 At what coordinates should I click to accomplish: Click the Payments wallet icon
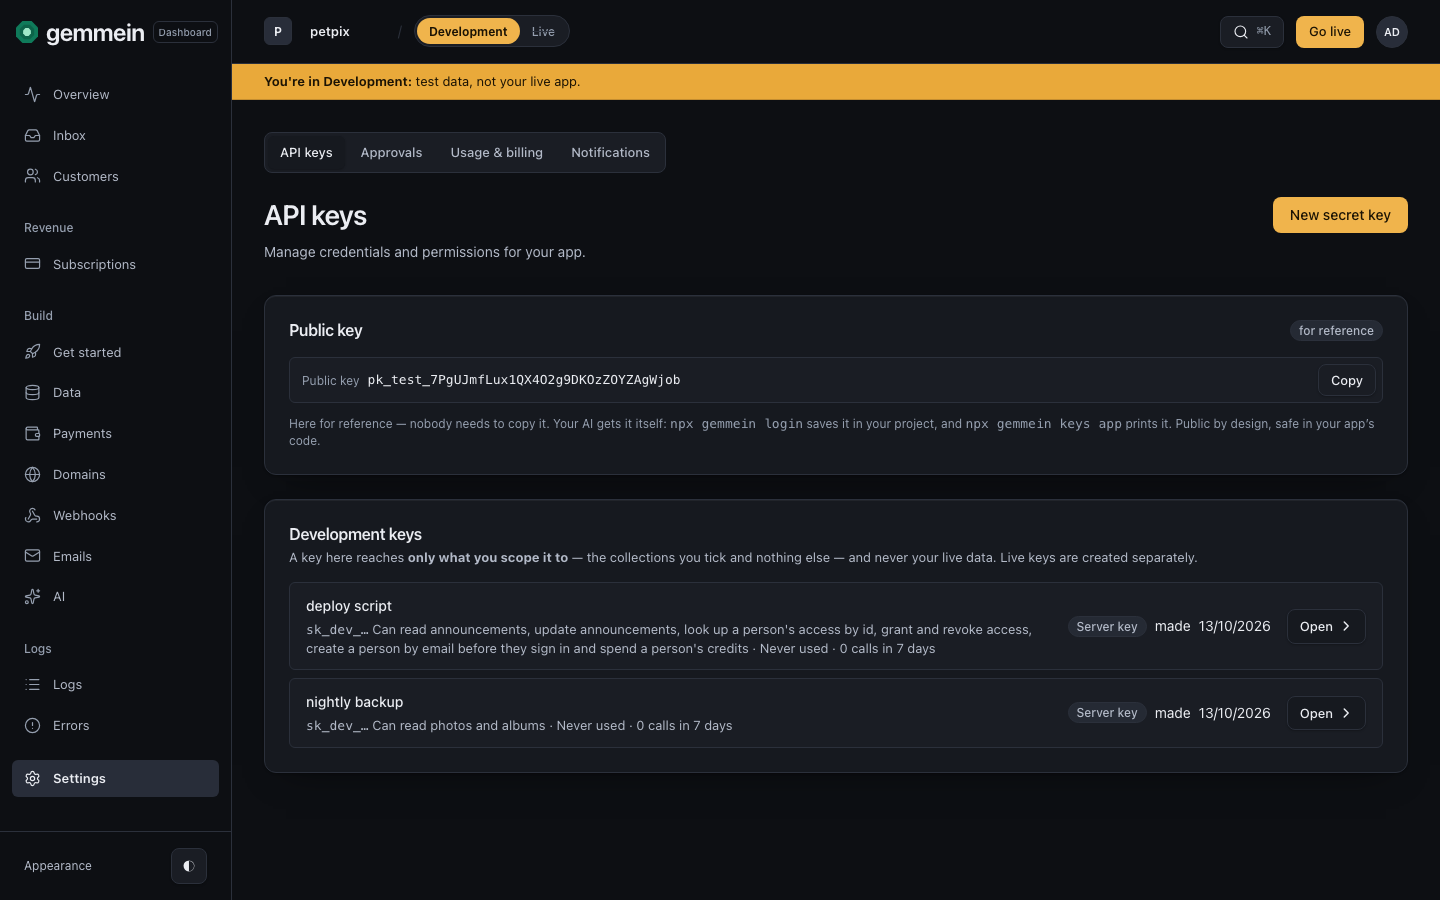tap(33, 433)
